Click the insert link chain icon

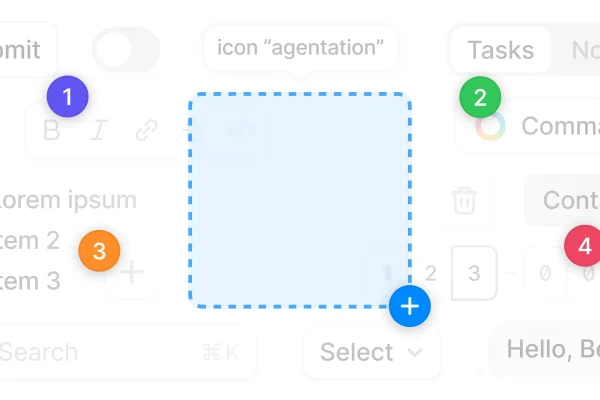pos(147,130)
